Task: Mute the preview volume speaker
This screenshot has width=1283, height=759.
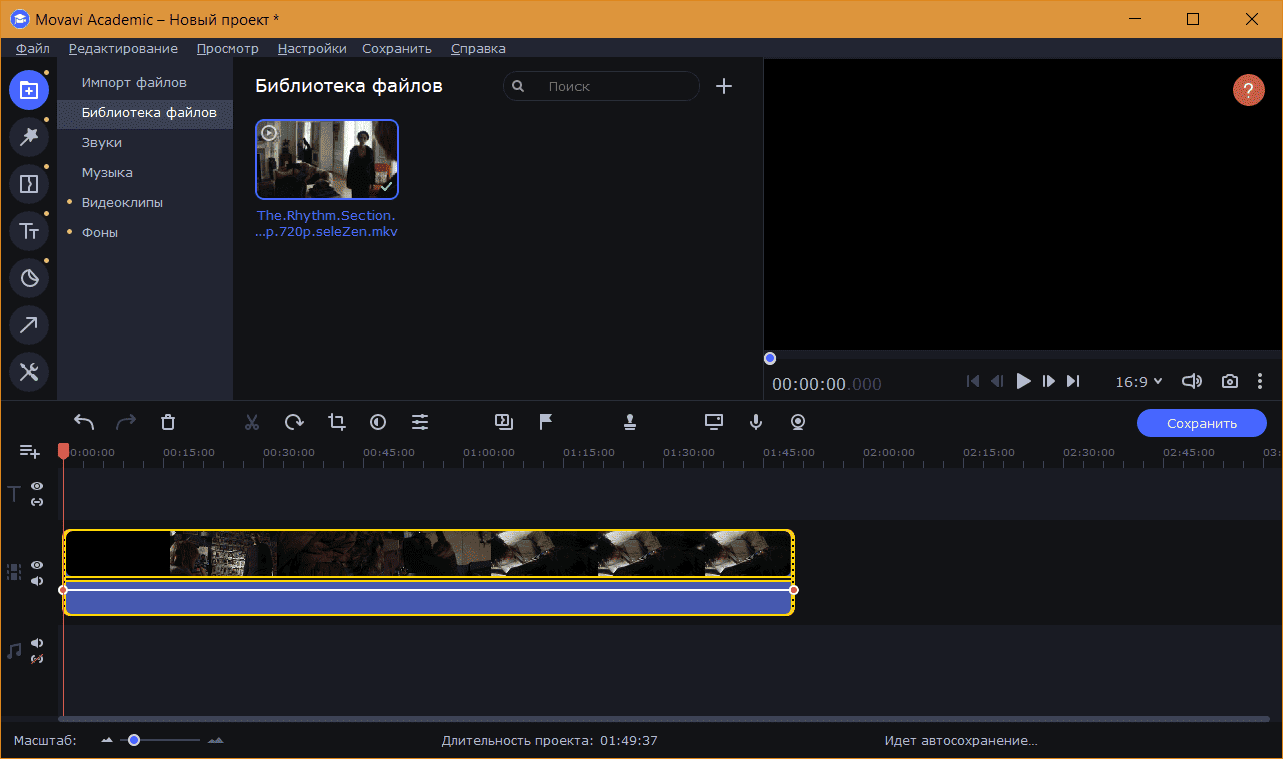Action: [x=1191, y=381]
